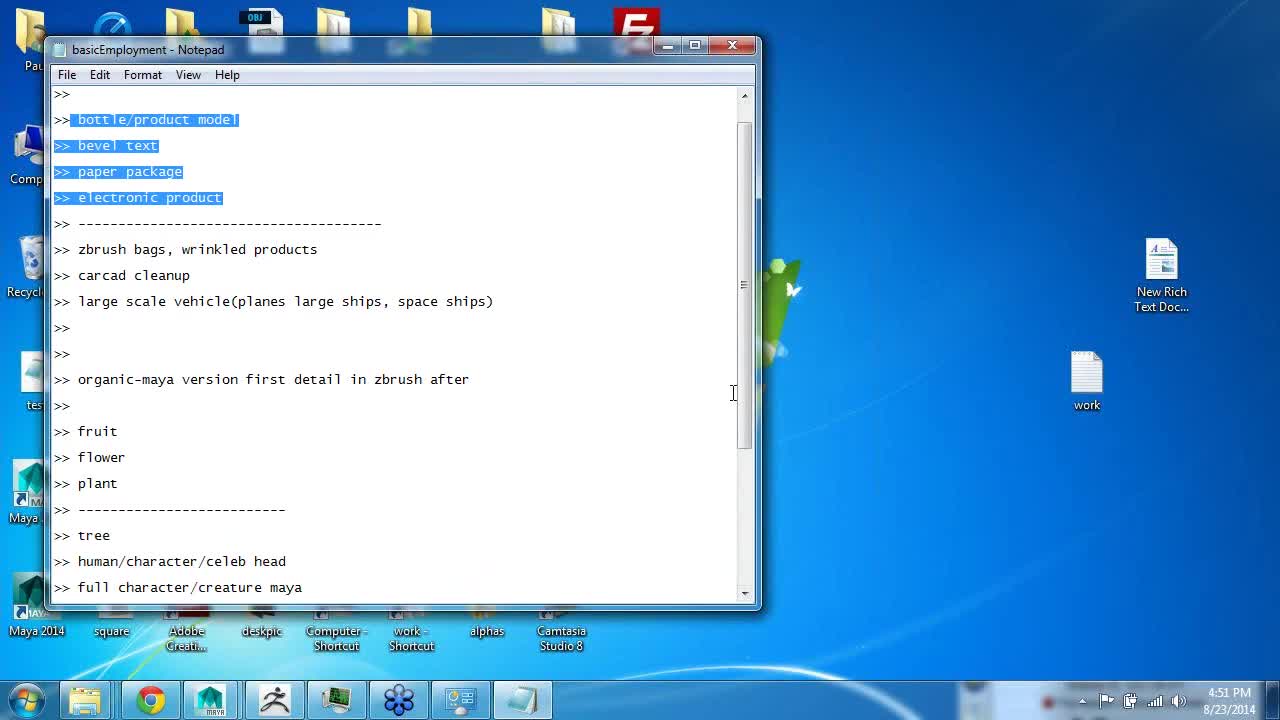
Task: Open the View menu in Notepad
Action: [x=188, y=75]
